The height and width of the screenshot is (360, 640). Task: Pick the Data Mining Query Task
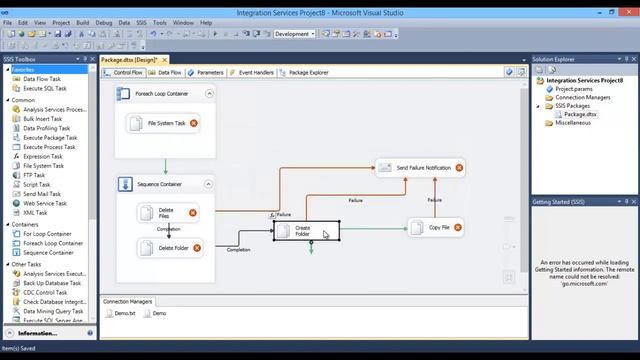coord(53,311)
